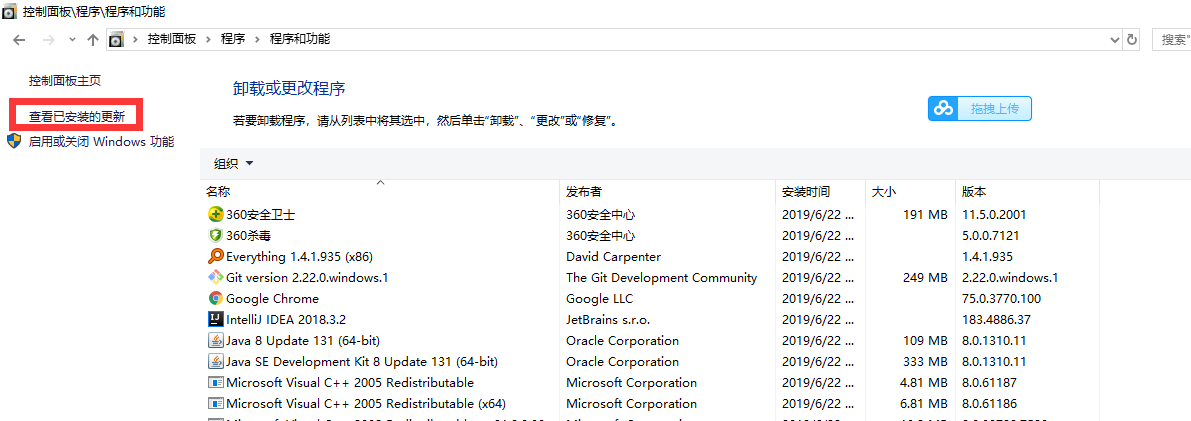Click version 11.5.0.2001
Screen dimensions: 1191x421
(994, 214)
